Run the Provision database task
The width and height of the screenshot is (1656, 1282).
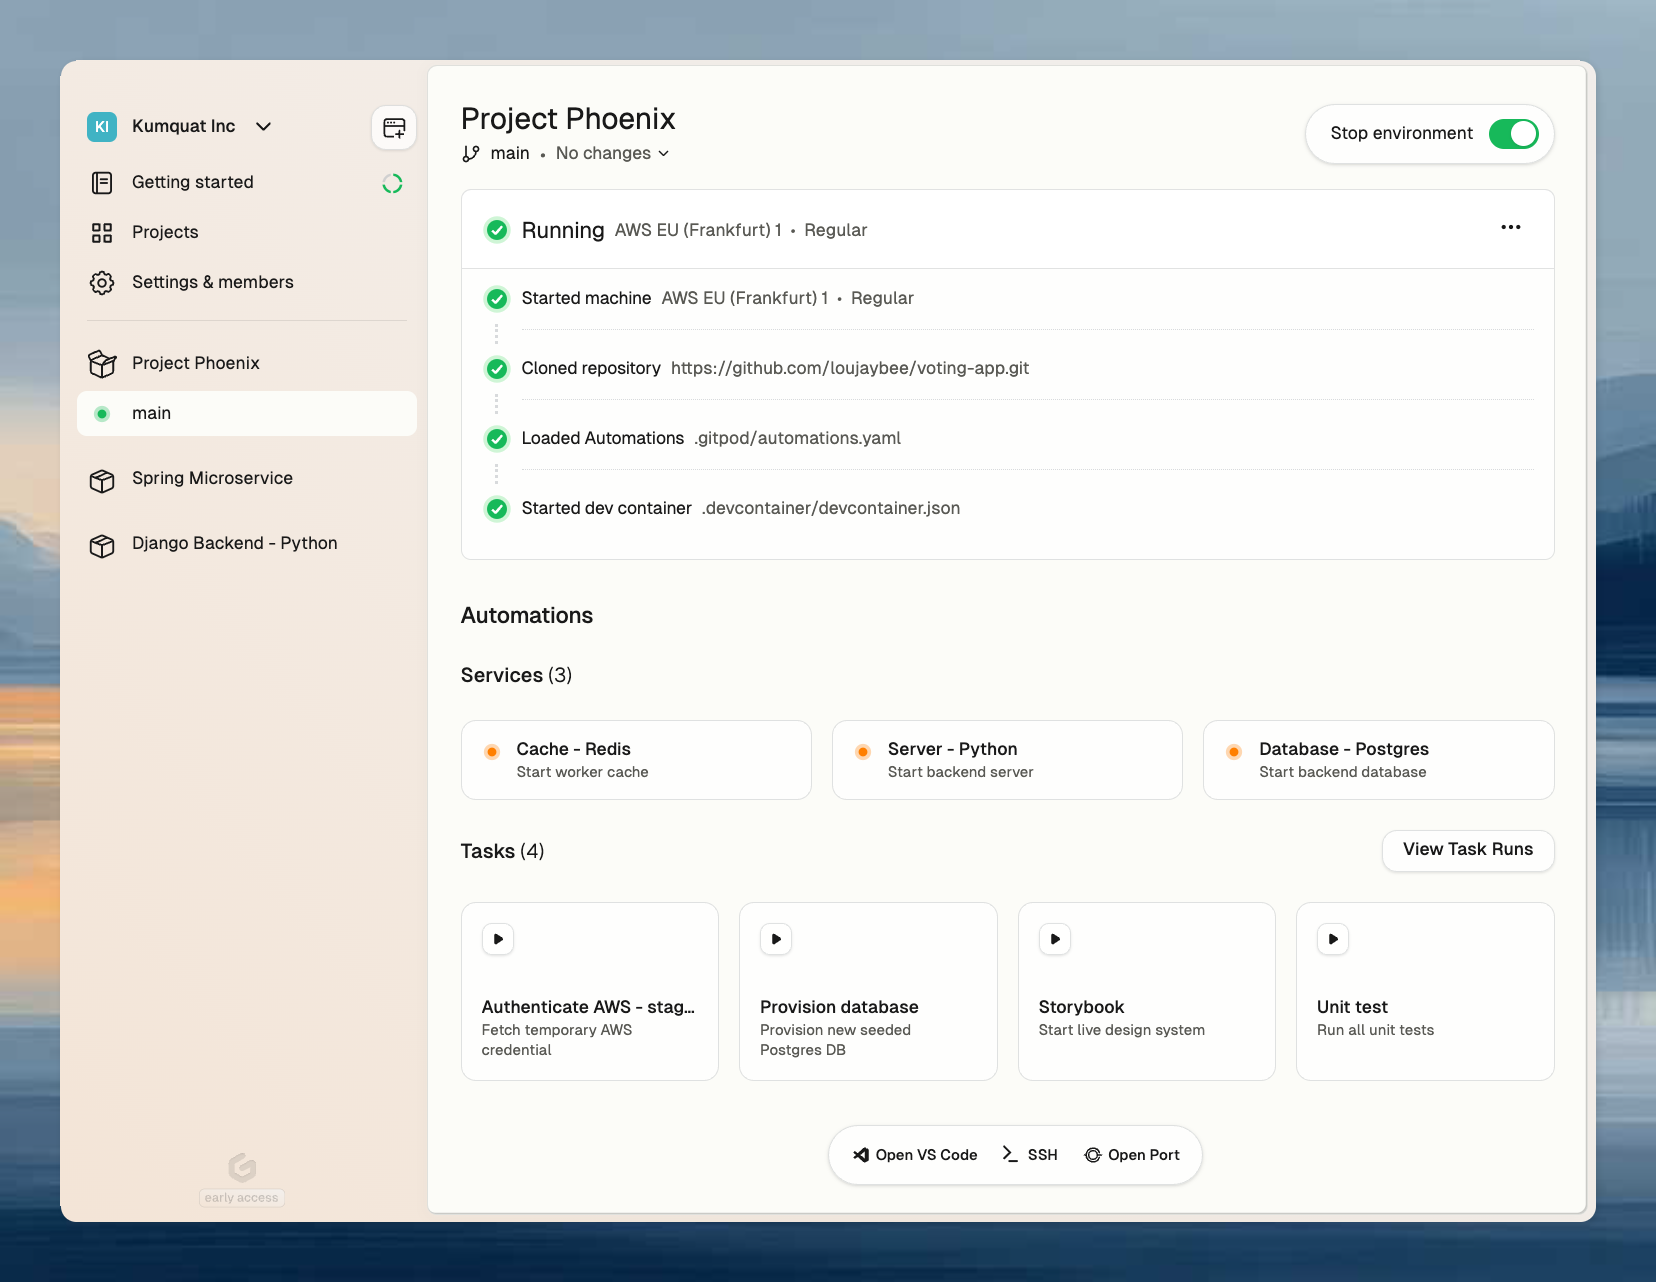click(x=775, y=939)
